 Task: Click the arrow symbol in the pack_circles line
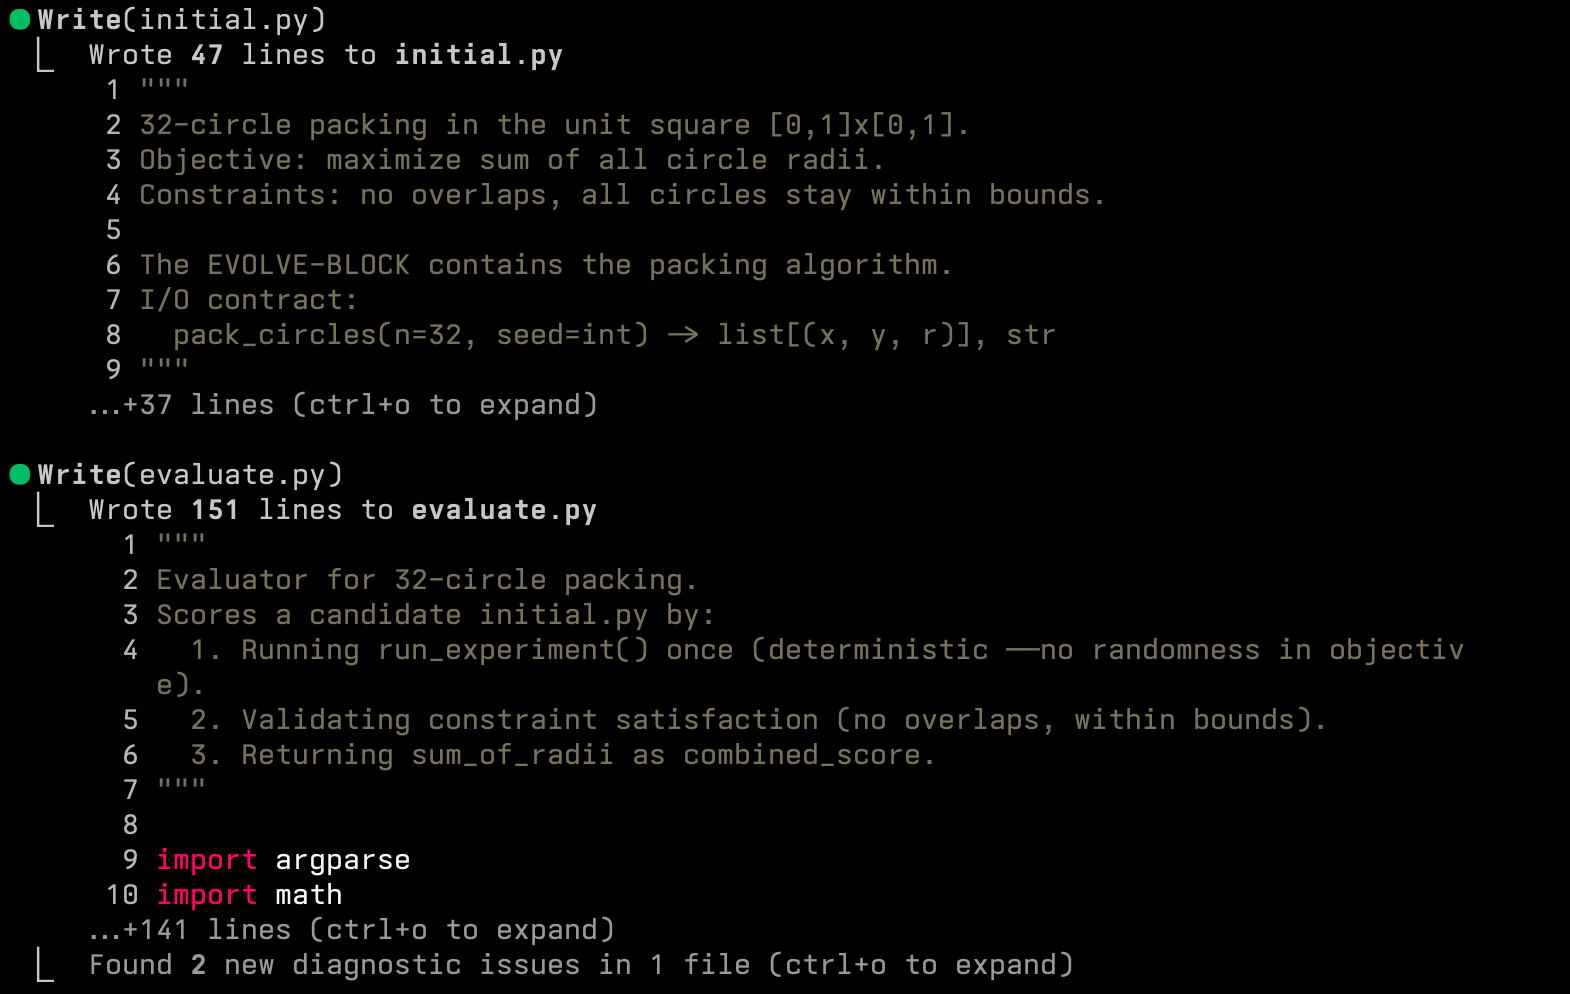pos(683,335)
